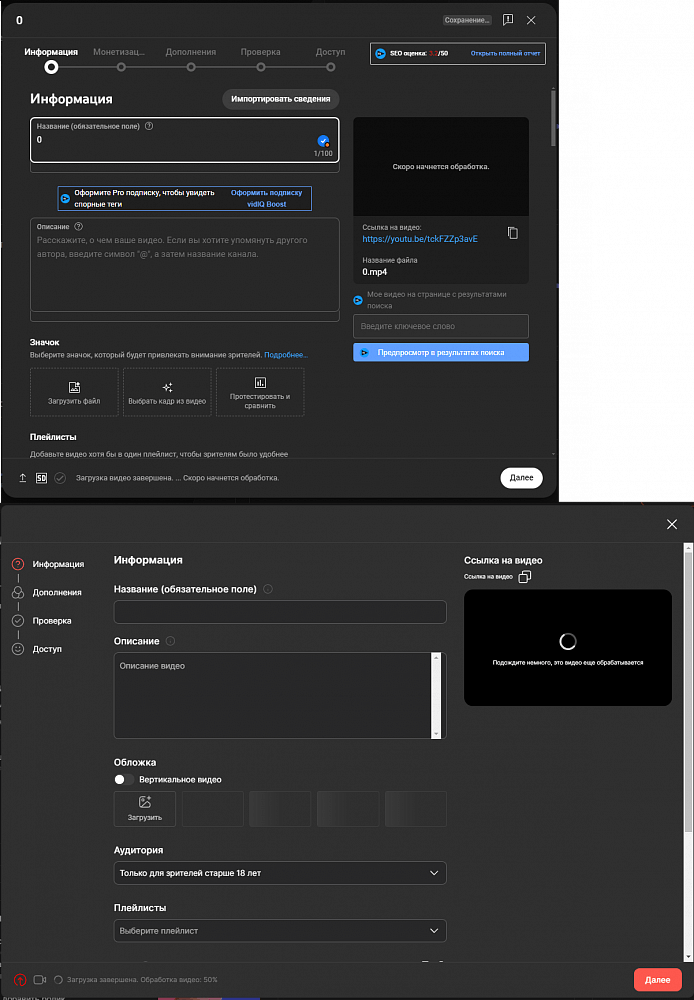The width and height of the screenshot is (694, 1000).
Task: Select the first empty cover thumbnail
Action: click(212, 809)
